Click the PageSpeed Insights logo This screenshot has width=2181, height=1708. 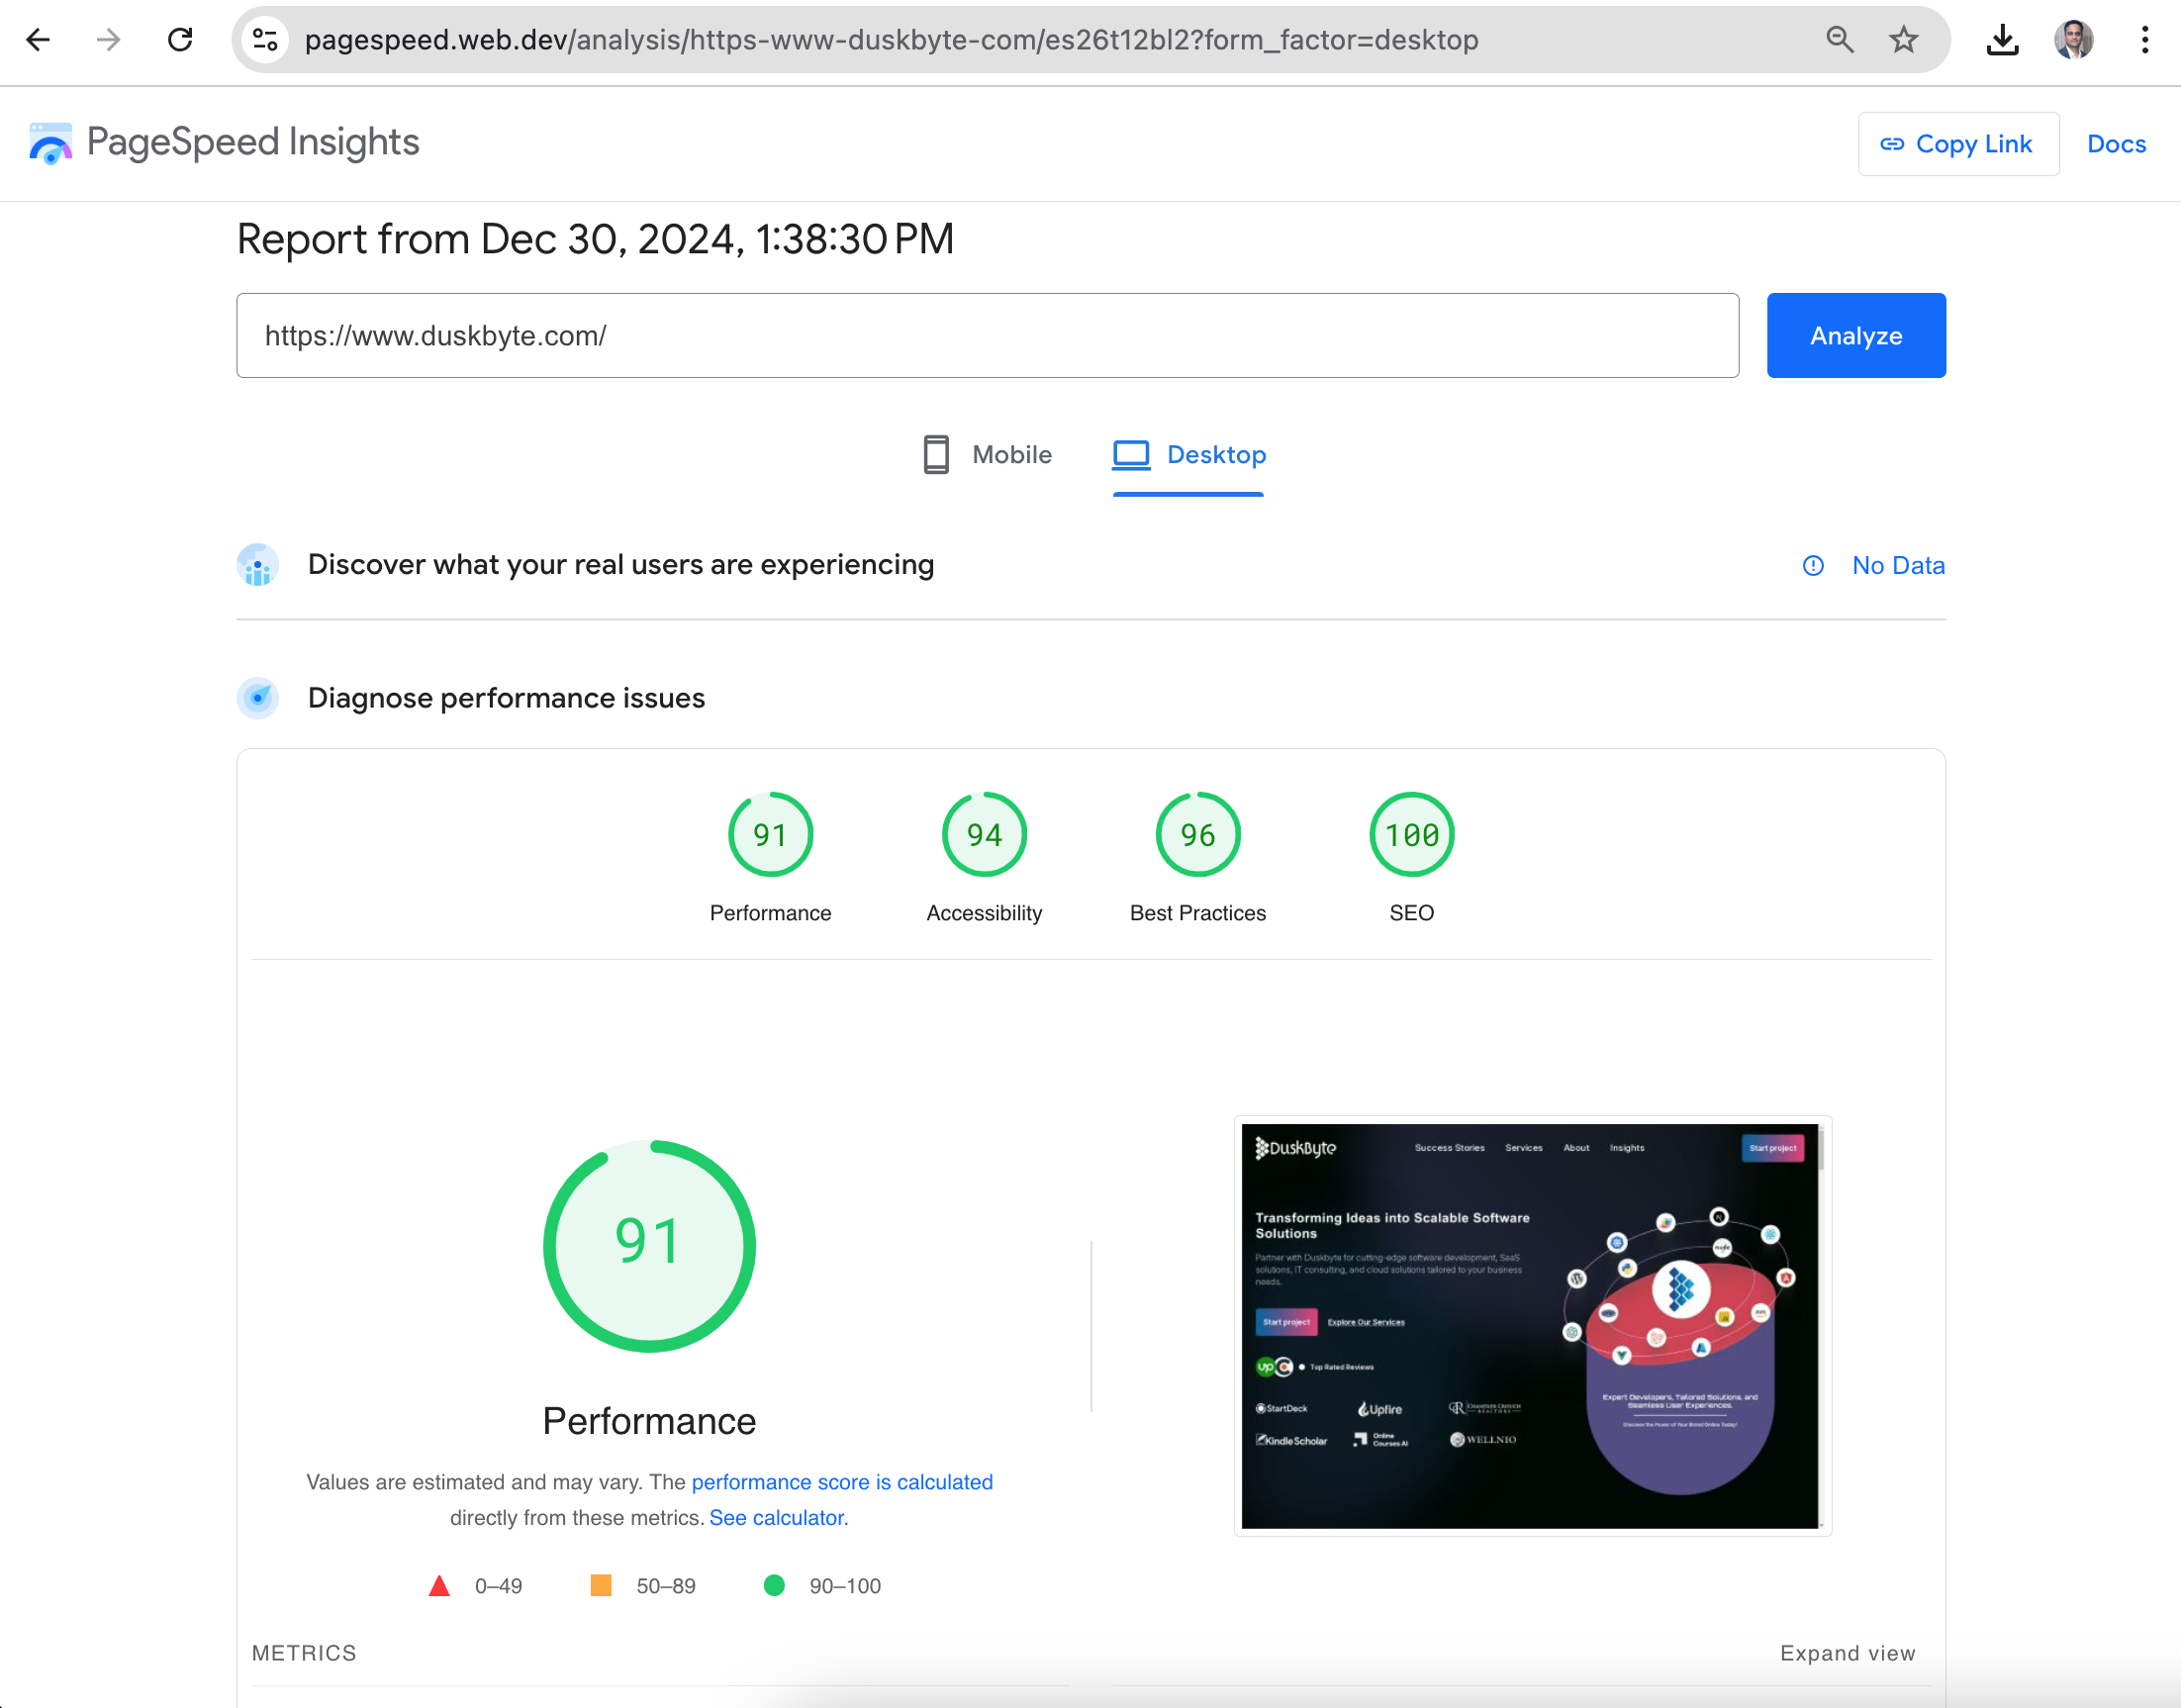pyautogui.click(x=225, y=143)
